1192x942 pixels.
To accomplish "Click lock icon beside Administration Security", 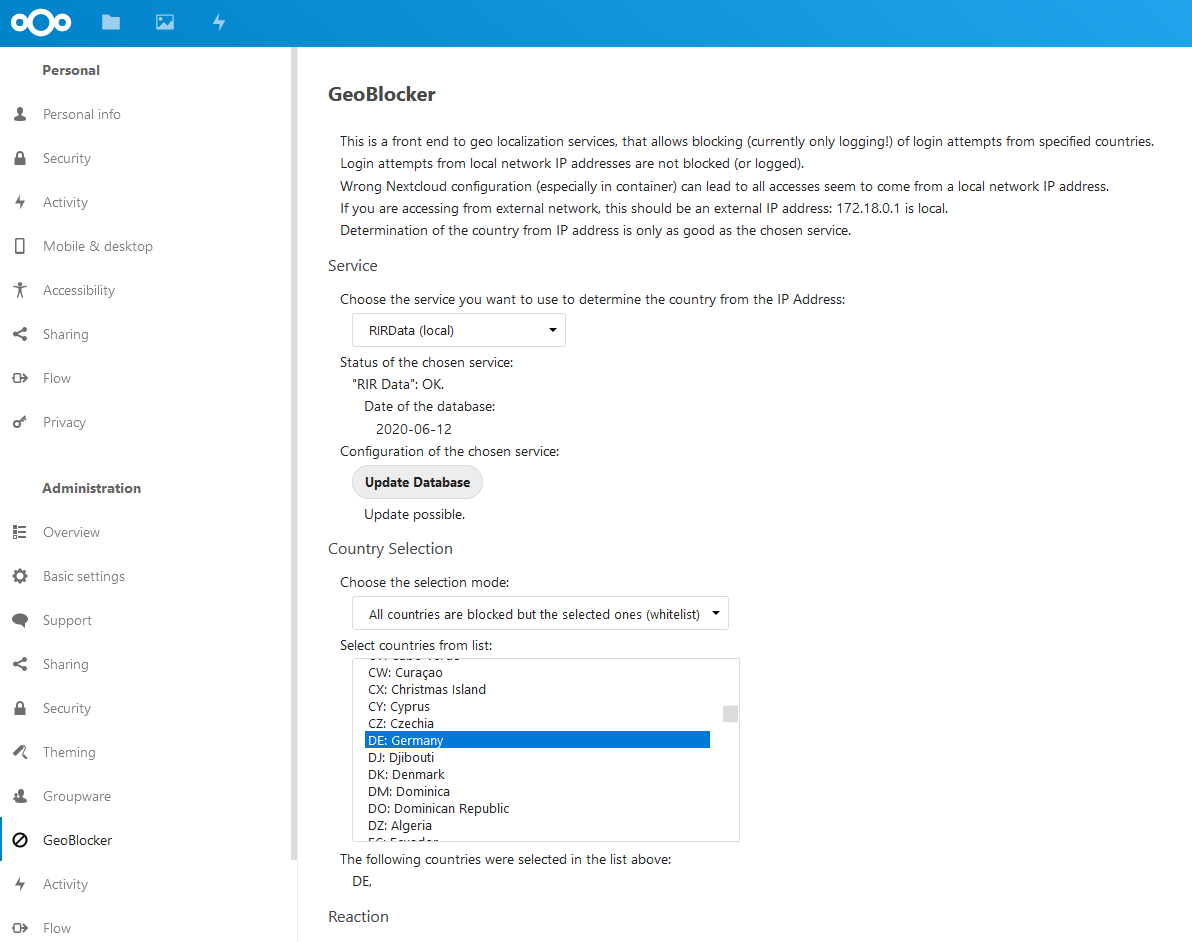I will [21, 709].
